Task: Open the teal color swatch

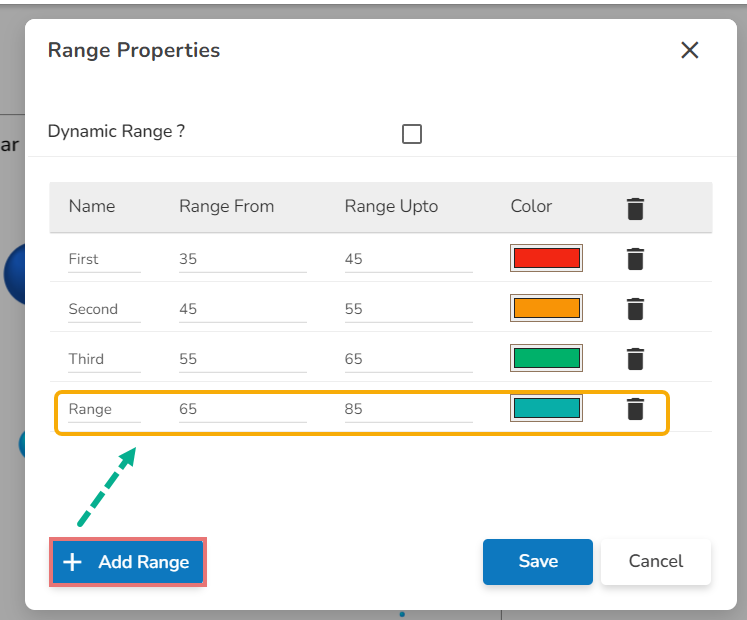Action: 546,408
